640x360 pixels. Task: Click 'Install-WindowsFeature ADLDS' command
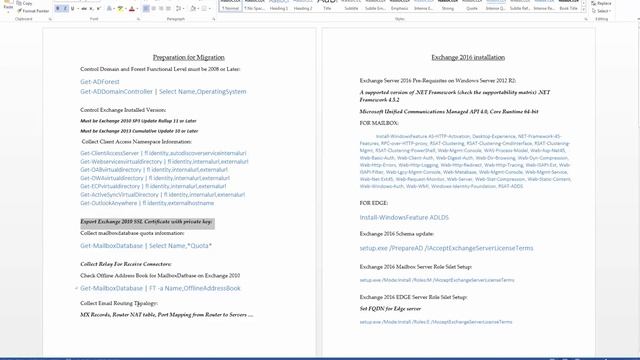tap(404, 218)
